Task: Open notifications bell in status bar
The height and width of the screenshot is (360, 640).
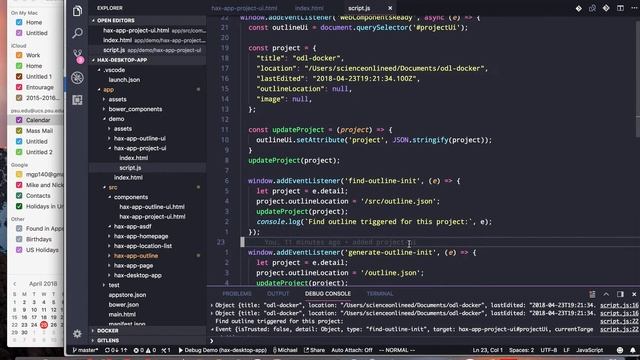Action: 633,350
